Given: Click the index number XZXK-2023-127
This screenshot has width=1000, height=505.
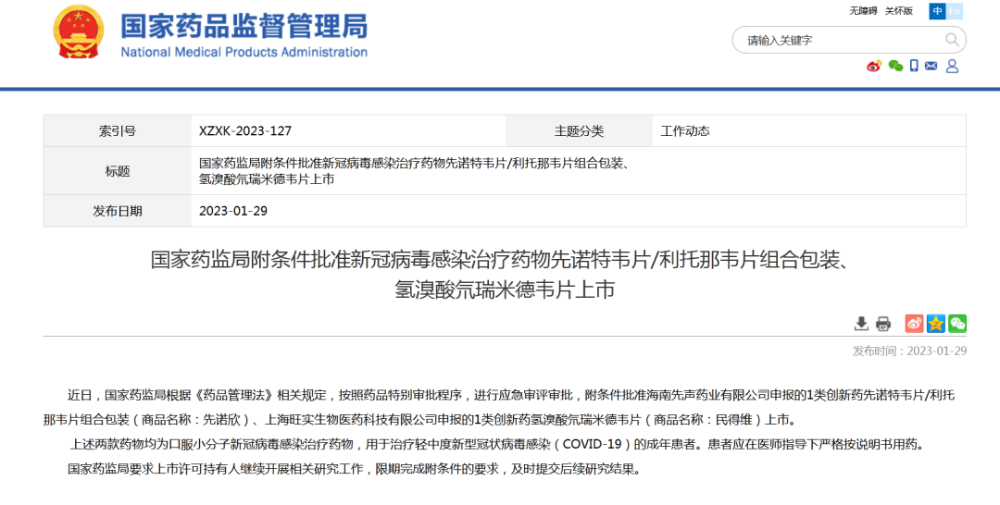Looking at the screenshot, I should click(245, 131).
